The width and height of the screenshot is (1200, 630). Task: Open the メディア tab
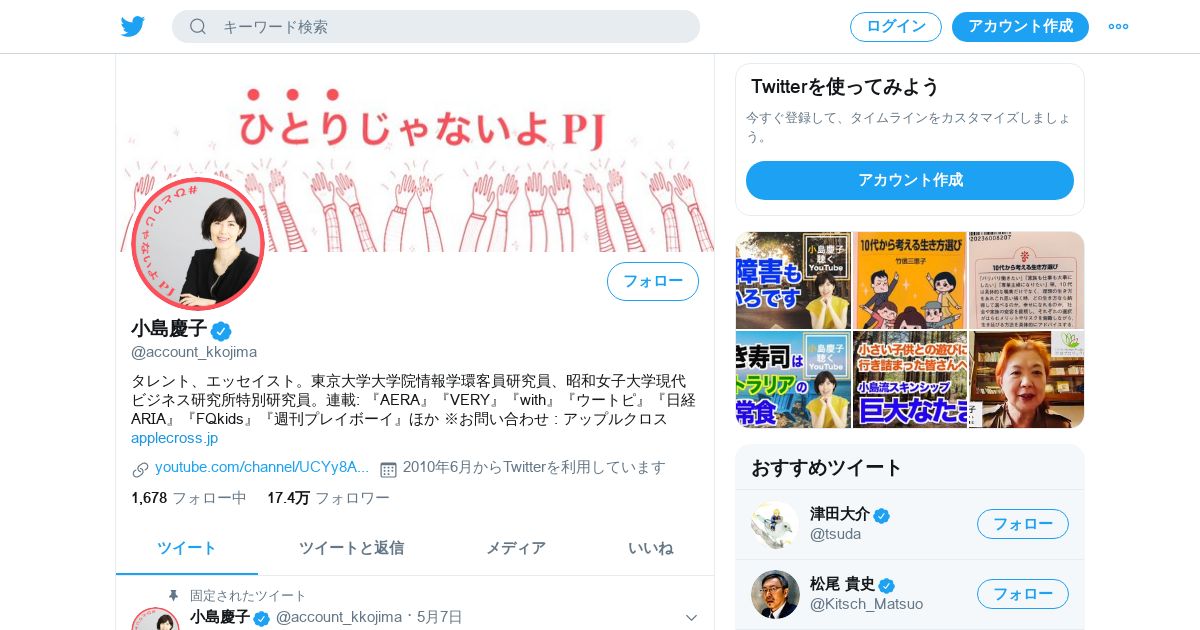[516, 548]
